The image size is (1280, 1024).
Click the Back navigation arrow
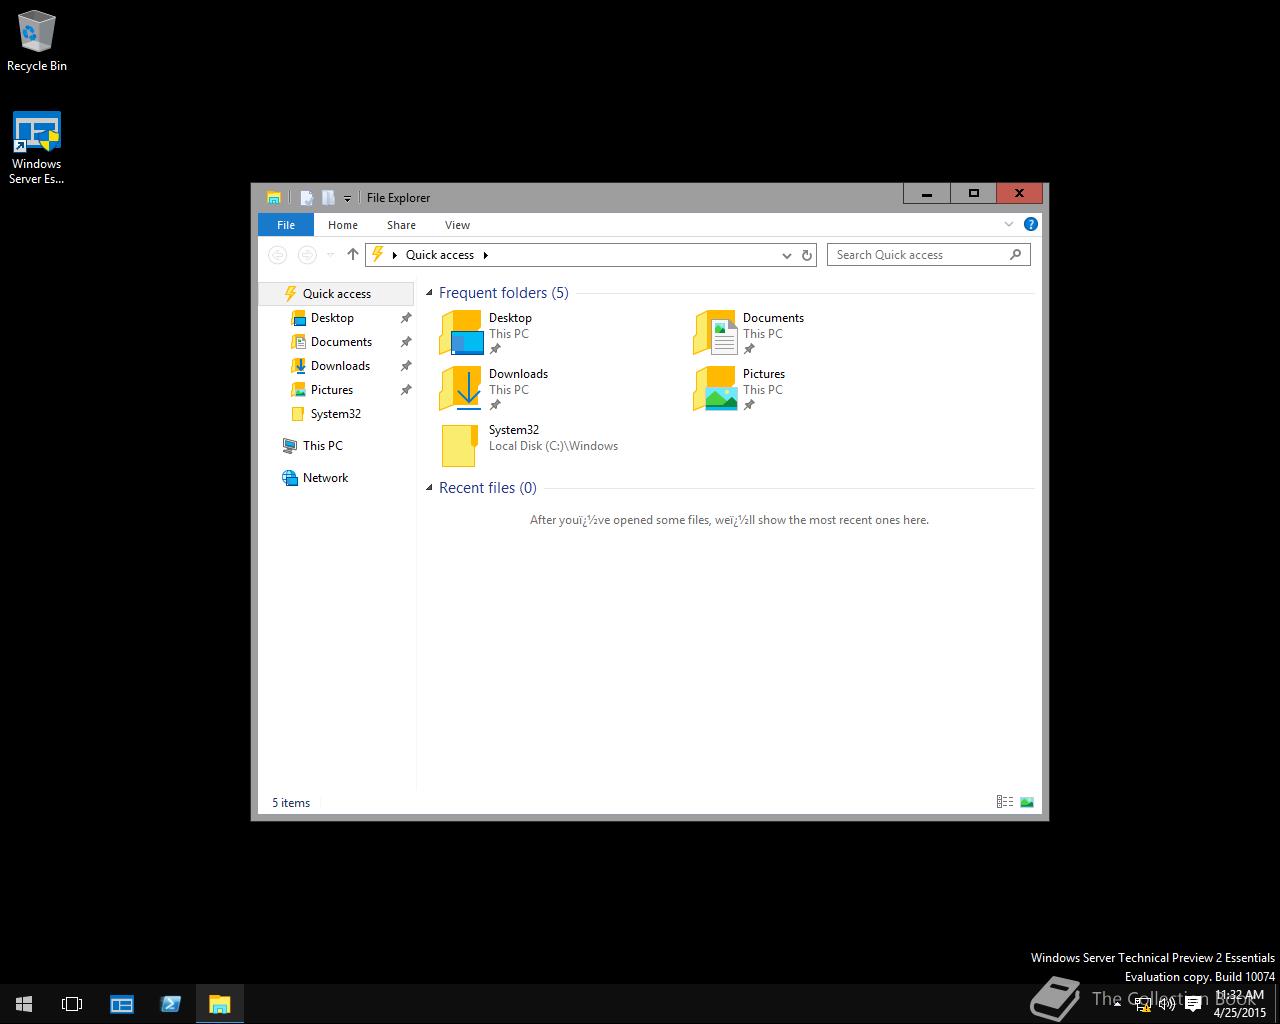(x=278, y=255)
